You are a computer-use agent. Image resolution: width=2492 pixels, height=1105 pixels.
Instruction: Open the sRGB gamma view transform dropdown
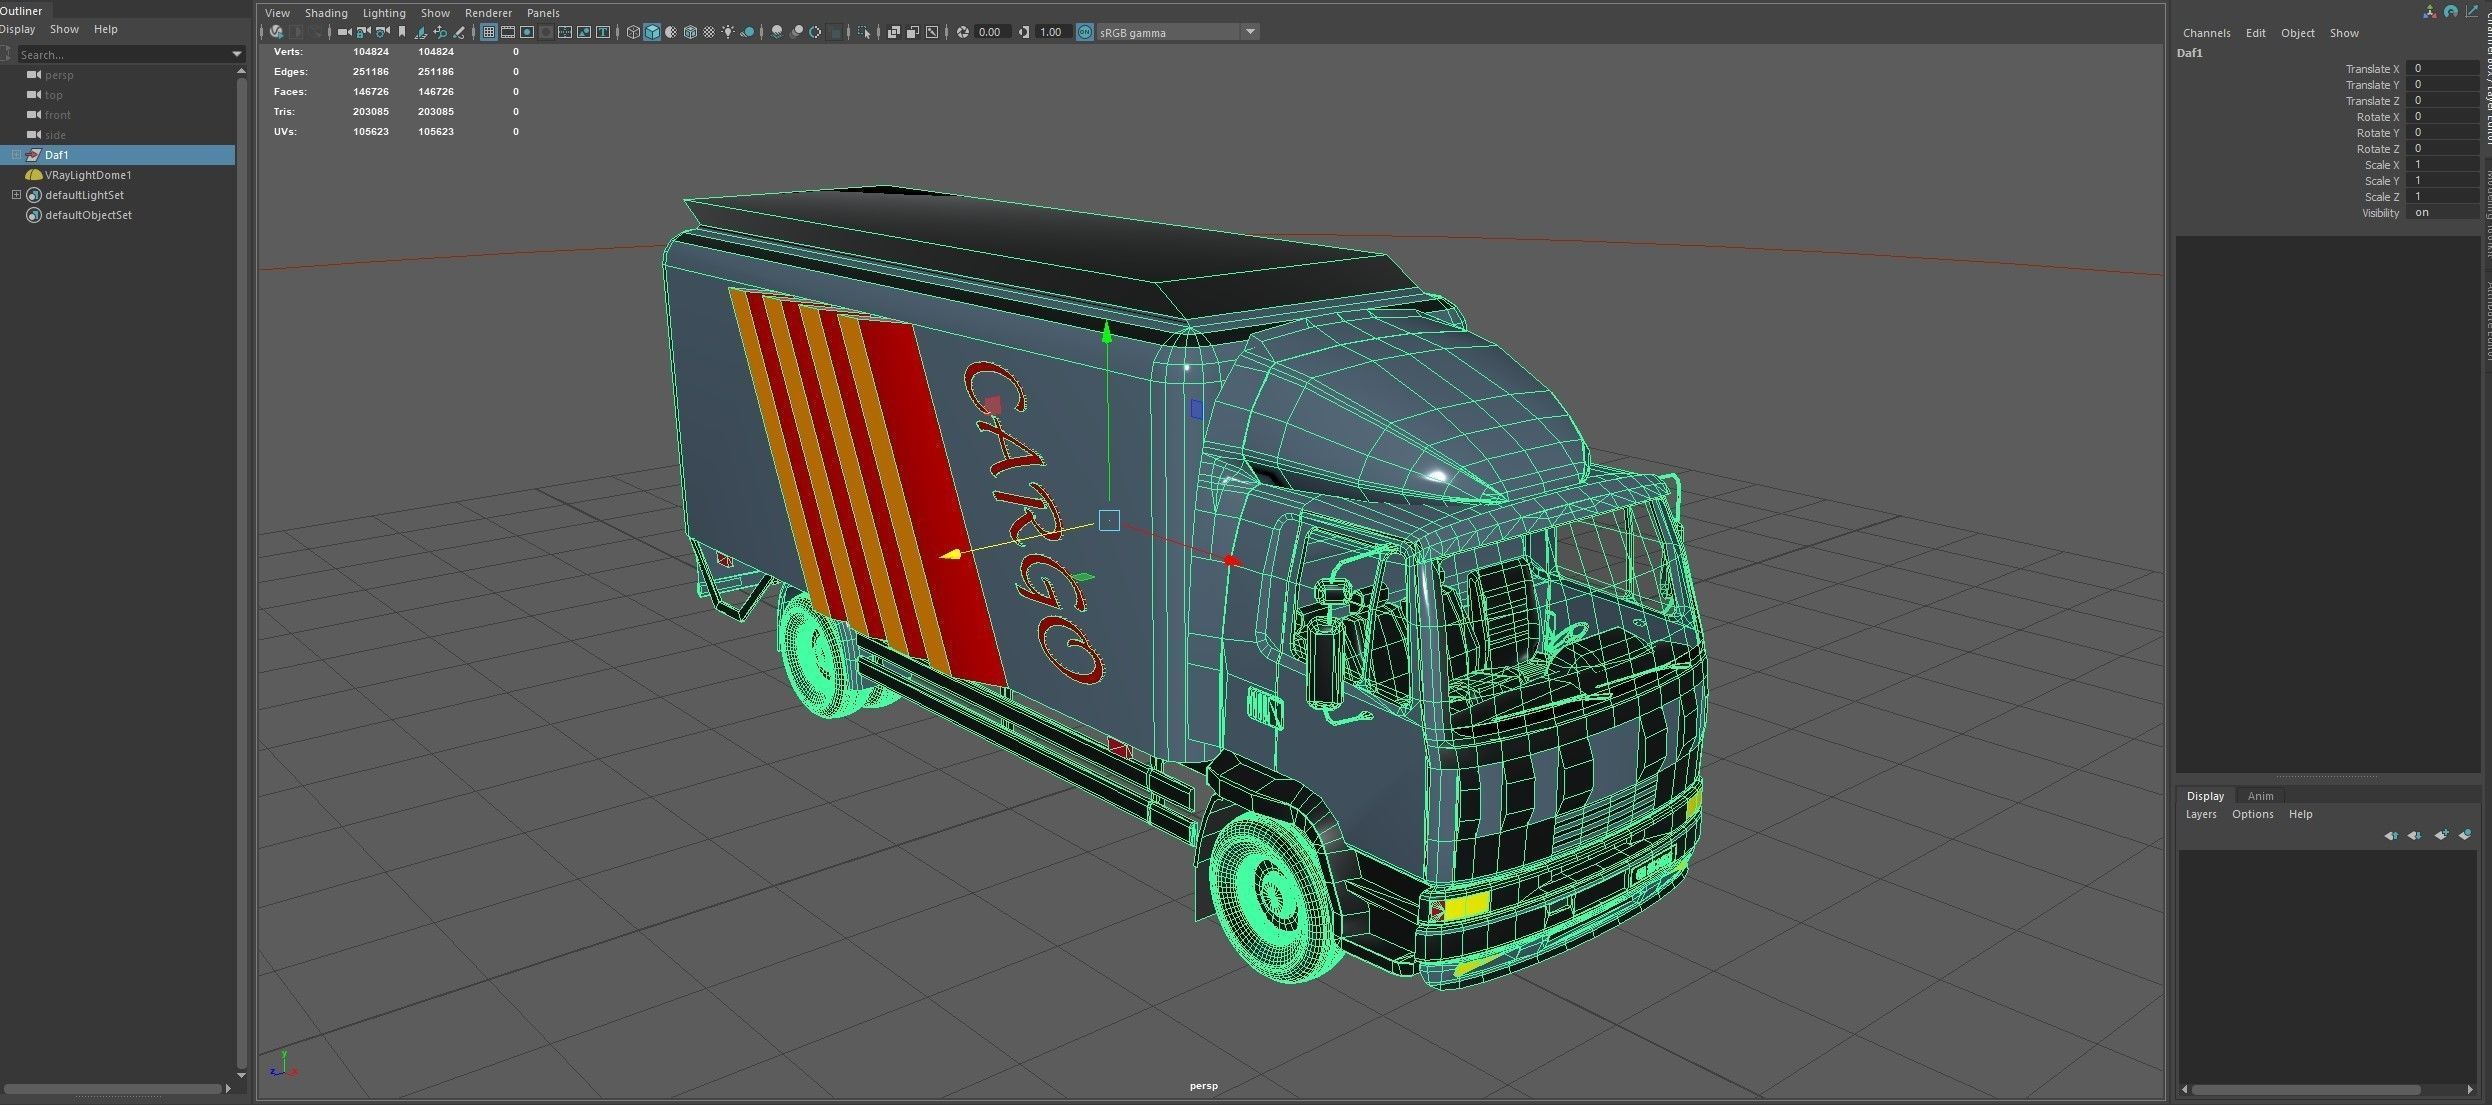1250,32
